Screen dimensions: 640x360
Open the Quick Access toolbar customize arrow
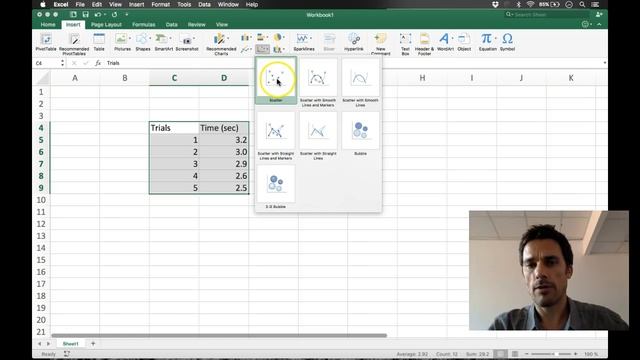(x=127, y=14)
